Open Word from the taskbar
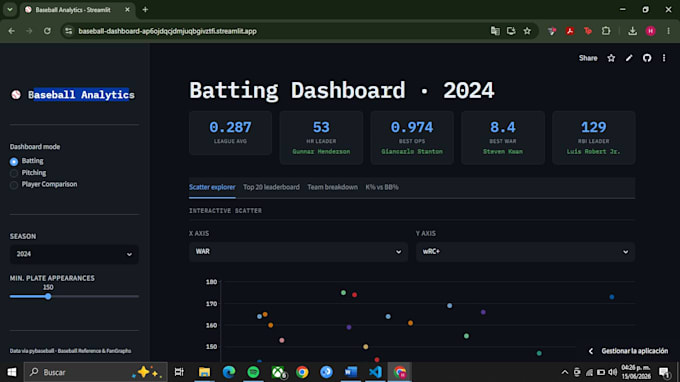The image size is (680, 382). pyautogui.click(x=351, y=372)
